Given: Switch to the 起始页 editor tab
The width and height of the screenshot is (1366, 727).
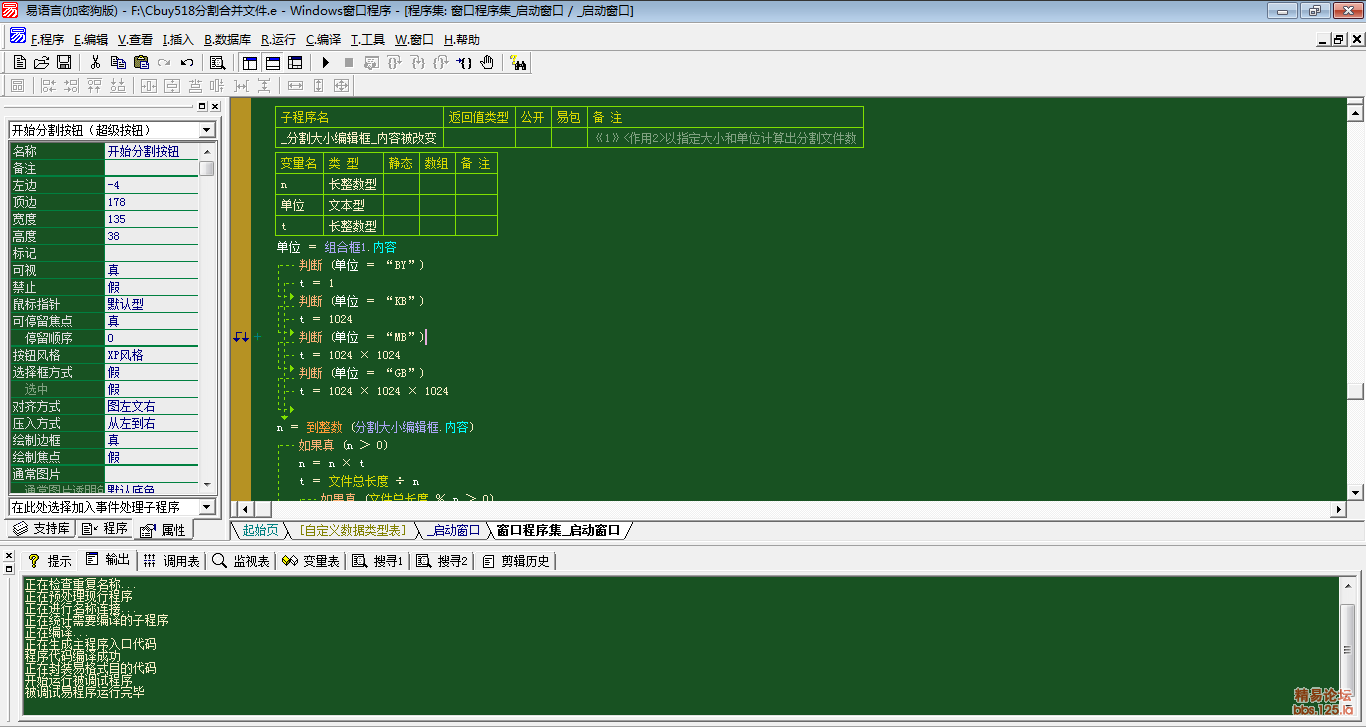Looking at the screenshot, I should 261,530.
